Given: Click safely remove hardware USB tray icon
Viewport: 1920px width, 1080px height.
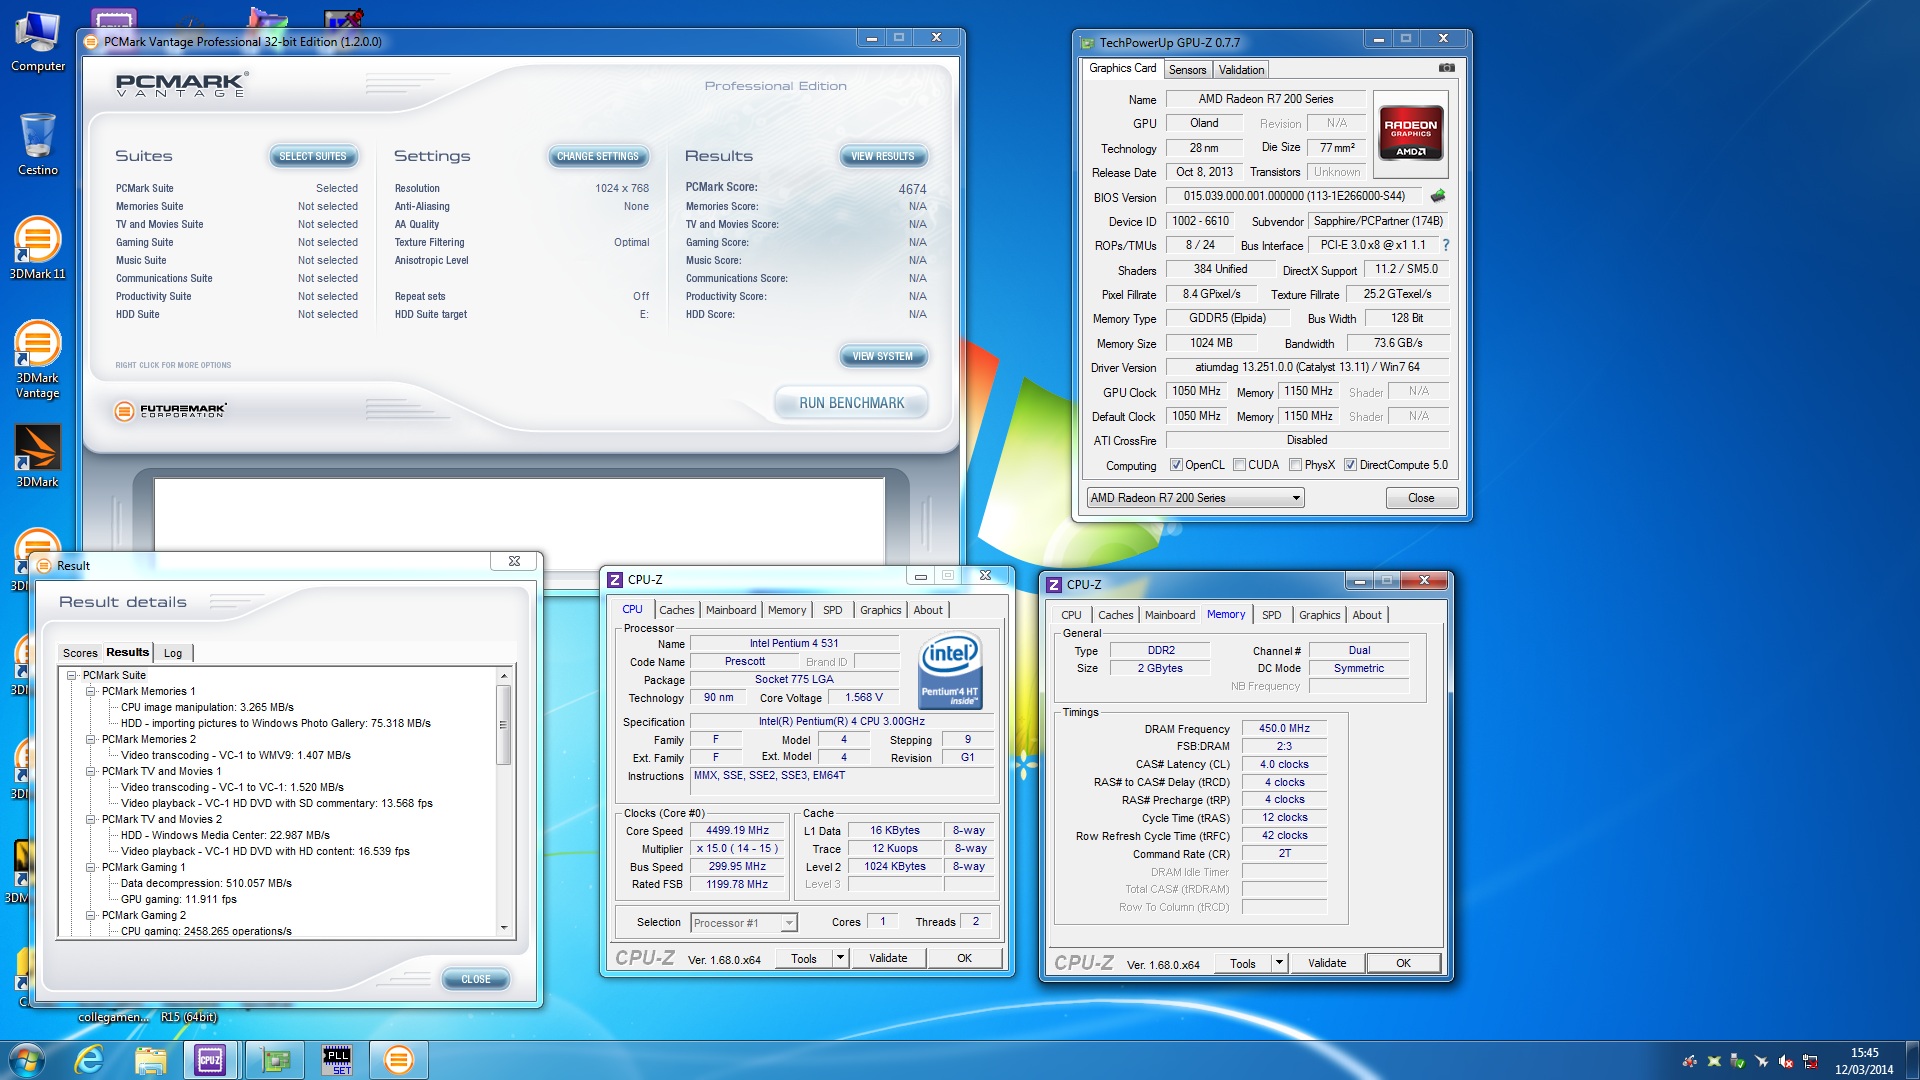Looking at the screenshot, I should [1737, 1061].
